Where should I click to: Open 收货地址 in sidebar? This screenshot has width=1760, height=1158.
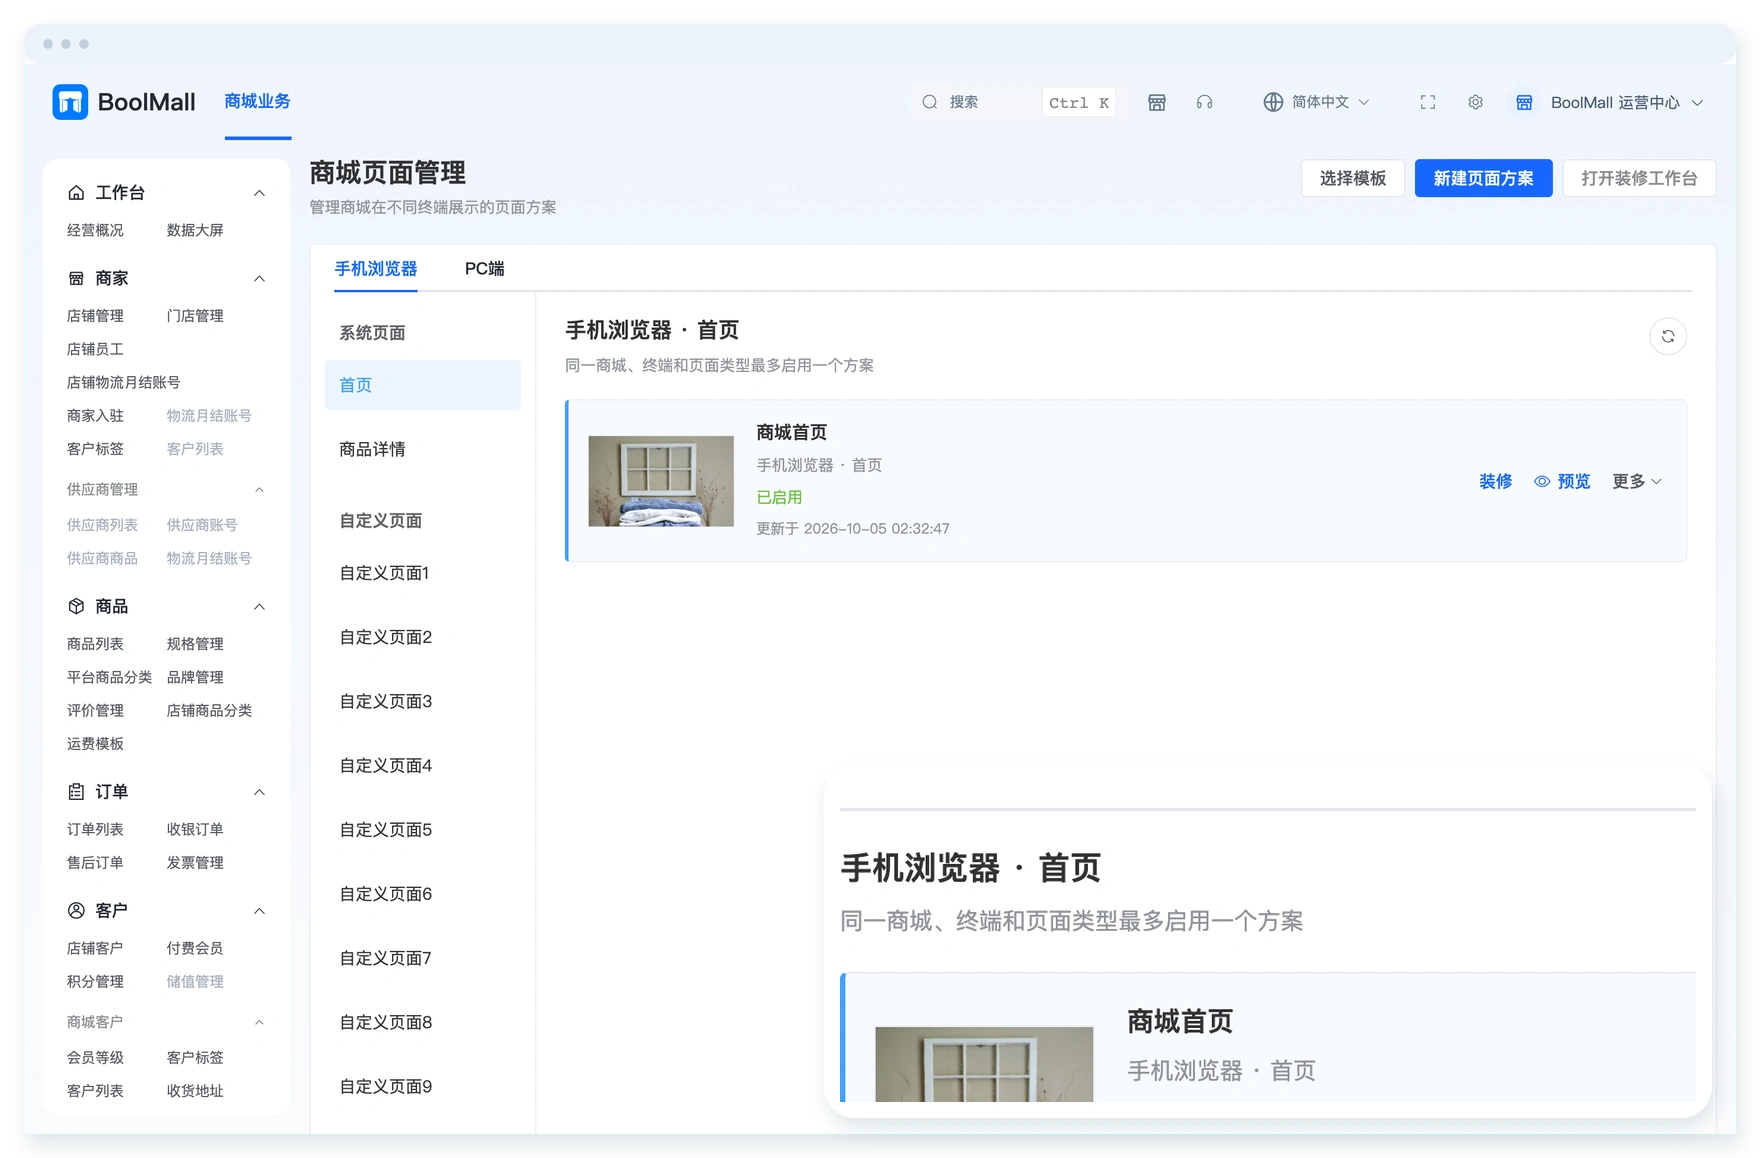point(195,1090)
